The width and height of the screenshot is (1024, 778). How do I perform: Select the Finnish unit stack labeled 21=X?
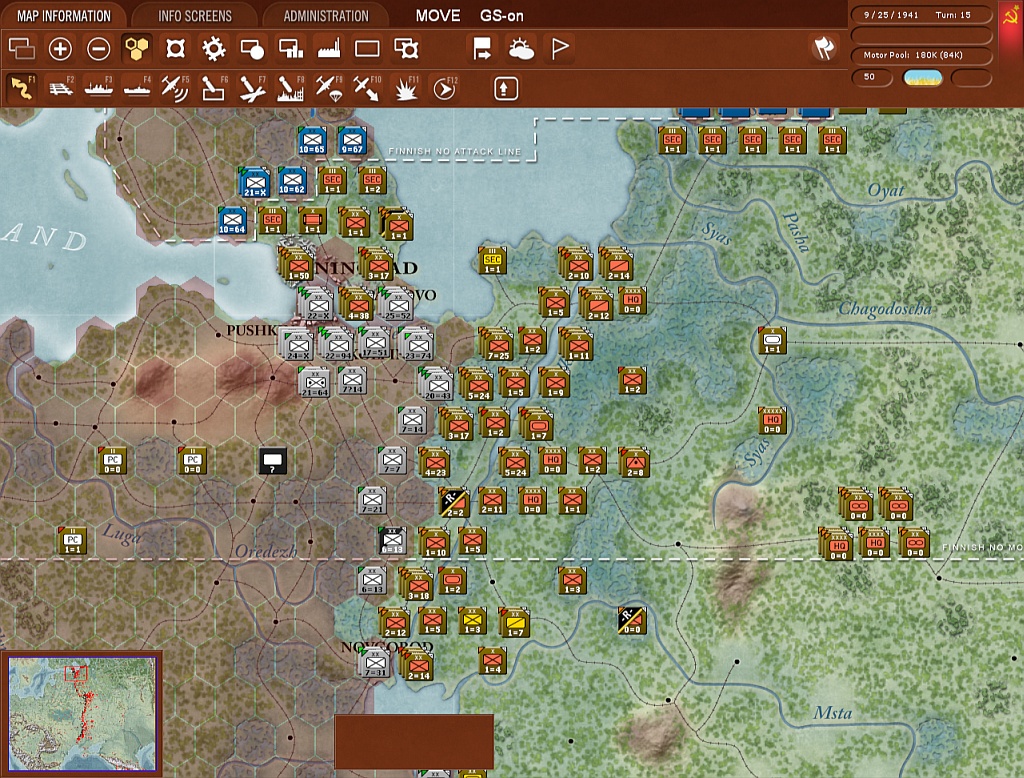[x=255, y=182]
